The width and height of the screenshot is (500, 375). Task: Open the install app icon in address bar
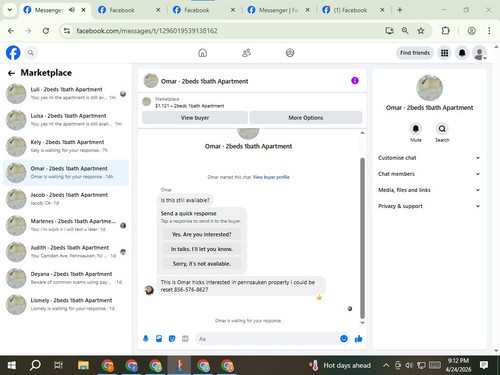pyautogui.click(x=389, y=31)
